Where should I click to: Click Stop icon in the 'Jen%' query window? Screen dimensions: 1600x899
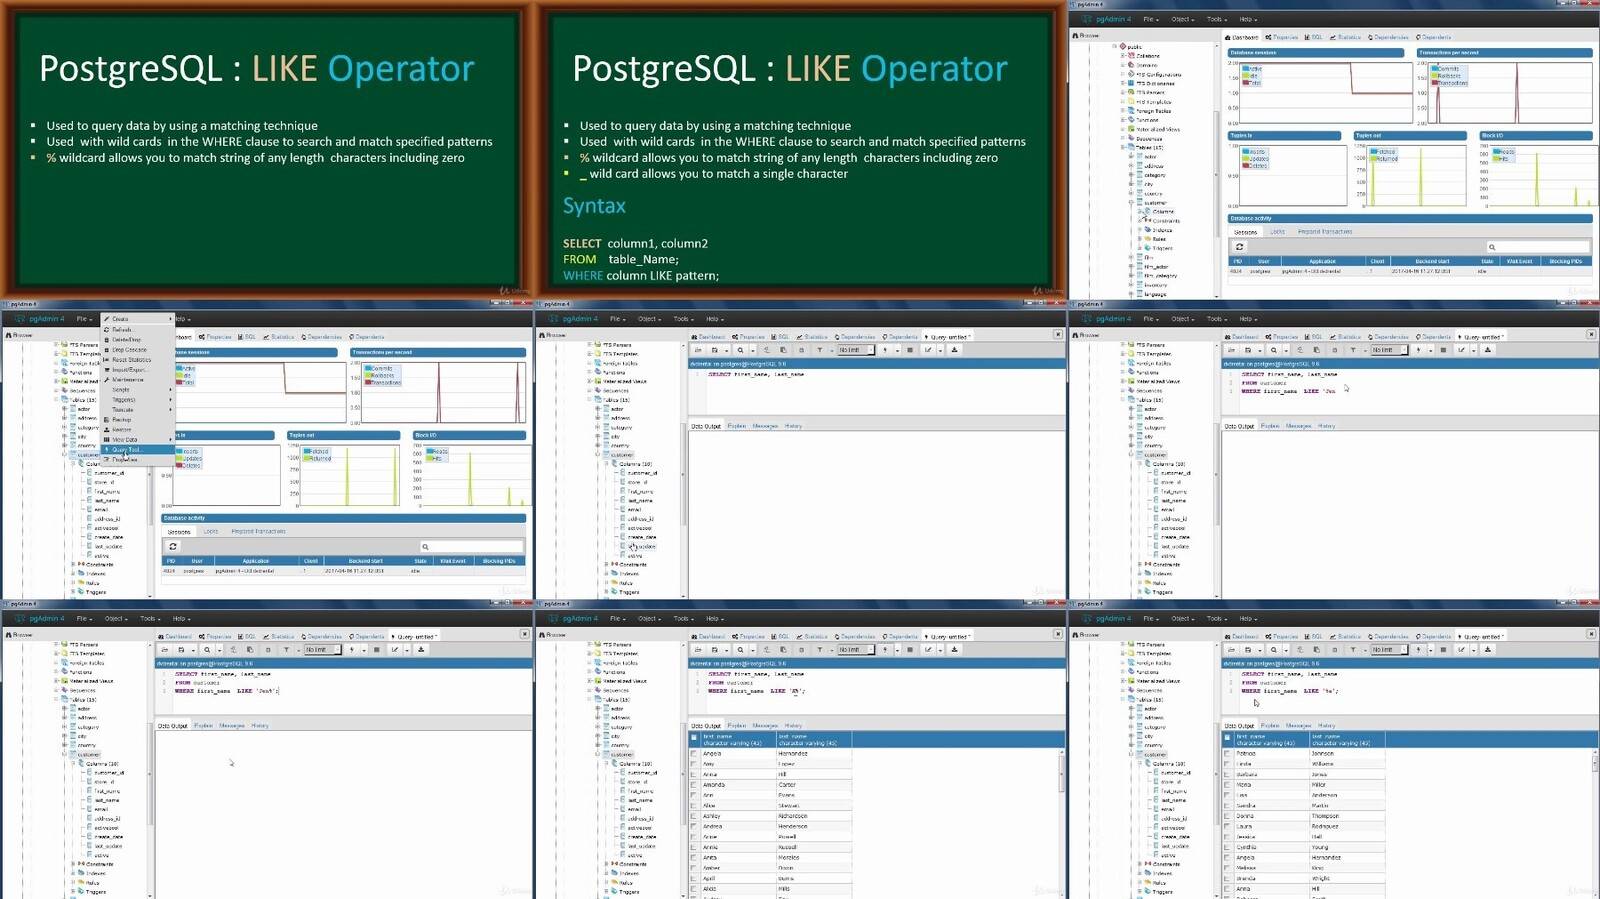(376, 650)
